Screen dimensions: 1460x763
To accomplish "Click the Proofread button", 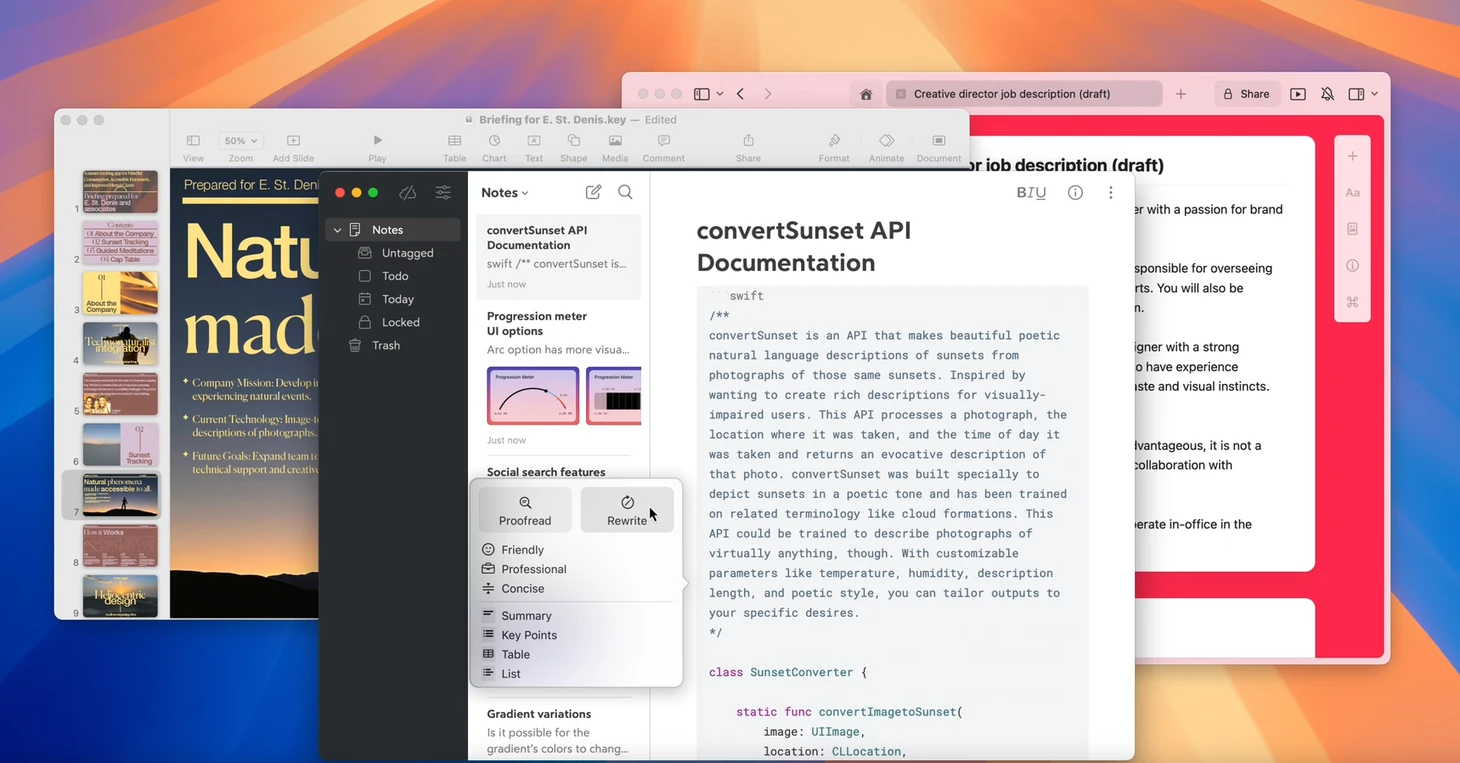I will (x=525, y=510).
